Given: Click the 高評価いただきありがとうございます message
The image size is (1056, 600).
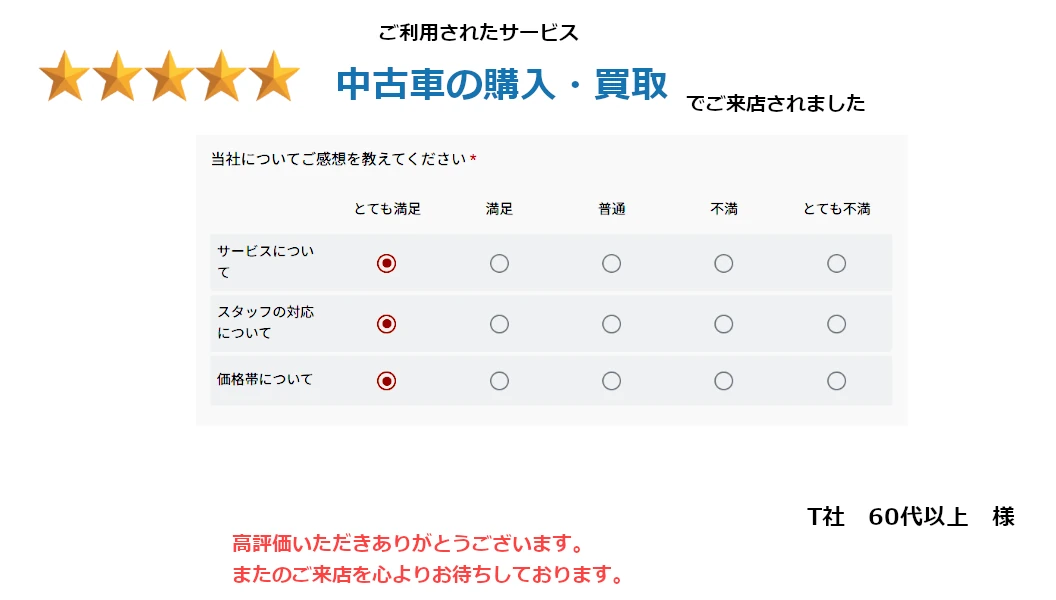Looking at the screenshot, I should (408, 544).
